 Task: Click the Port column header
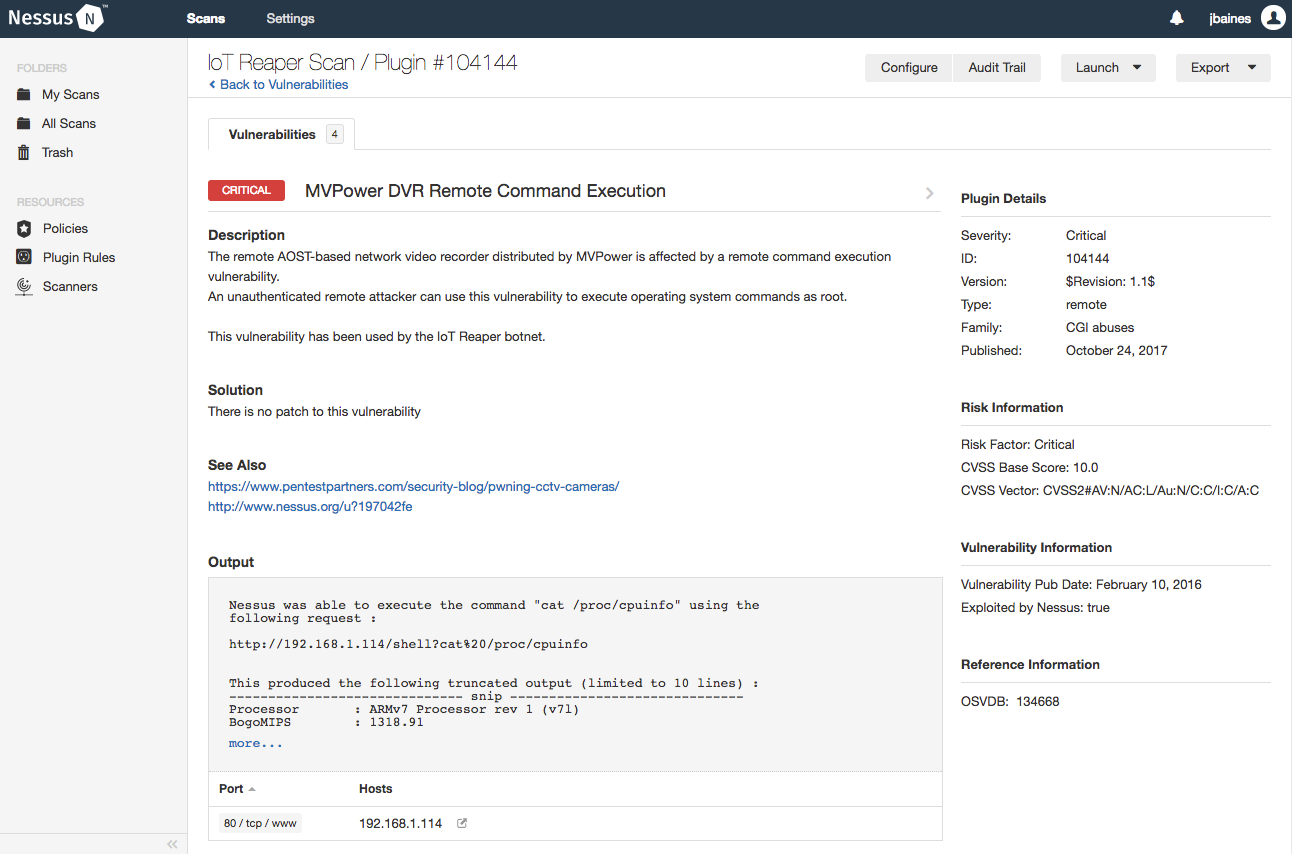coord(231,789)
